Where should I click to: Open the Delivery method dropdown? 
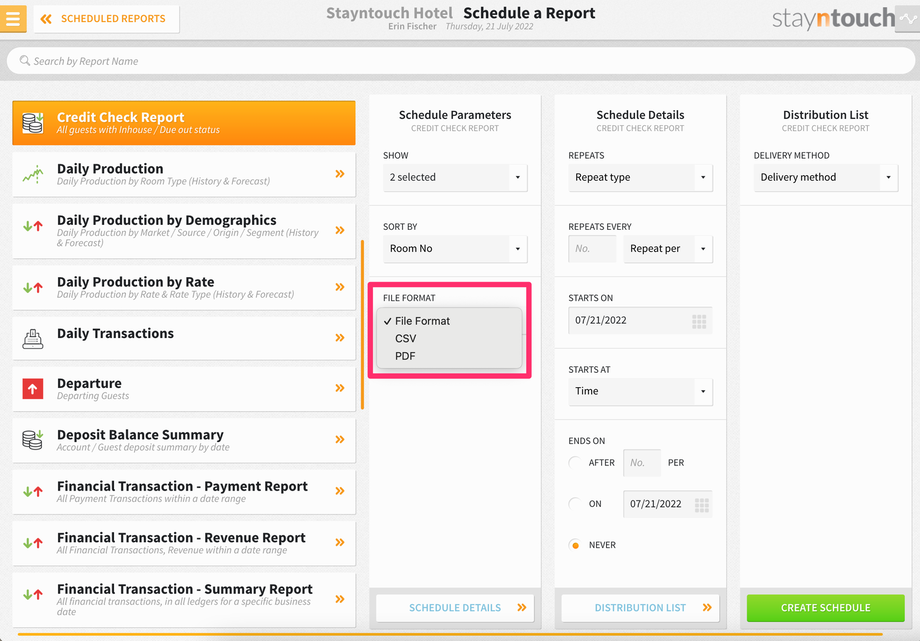826,177
